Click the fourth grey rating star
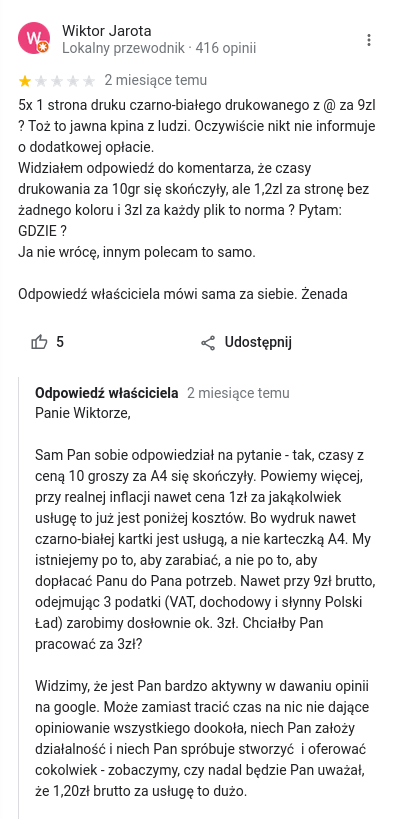The height and width of the screenshot is (819, 395). pyautogui.click(x=73, y=81)
